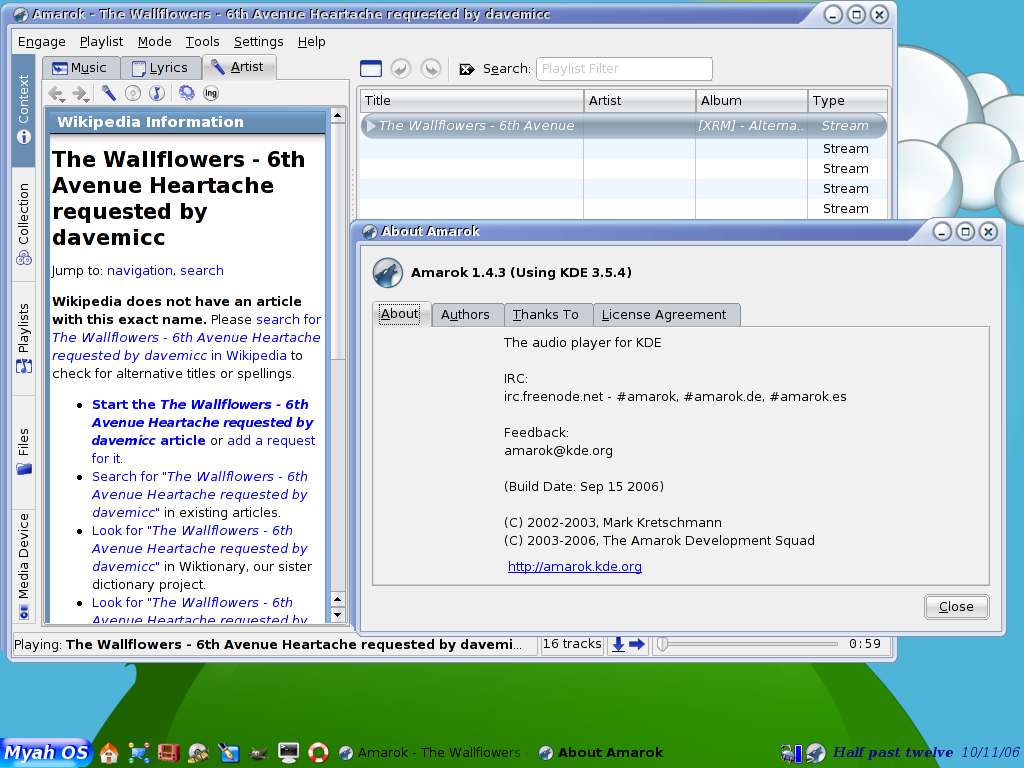Click the 0:59 elapsed time display
The width and height of the screenshot is (1024, 768).
tap(865, 644)
